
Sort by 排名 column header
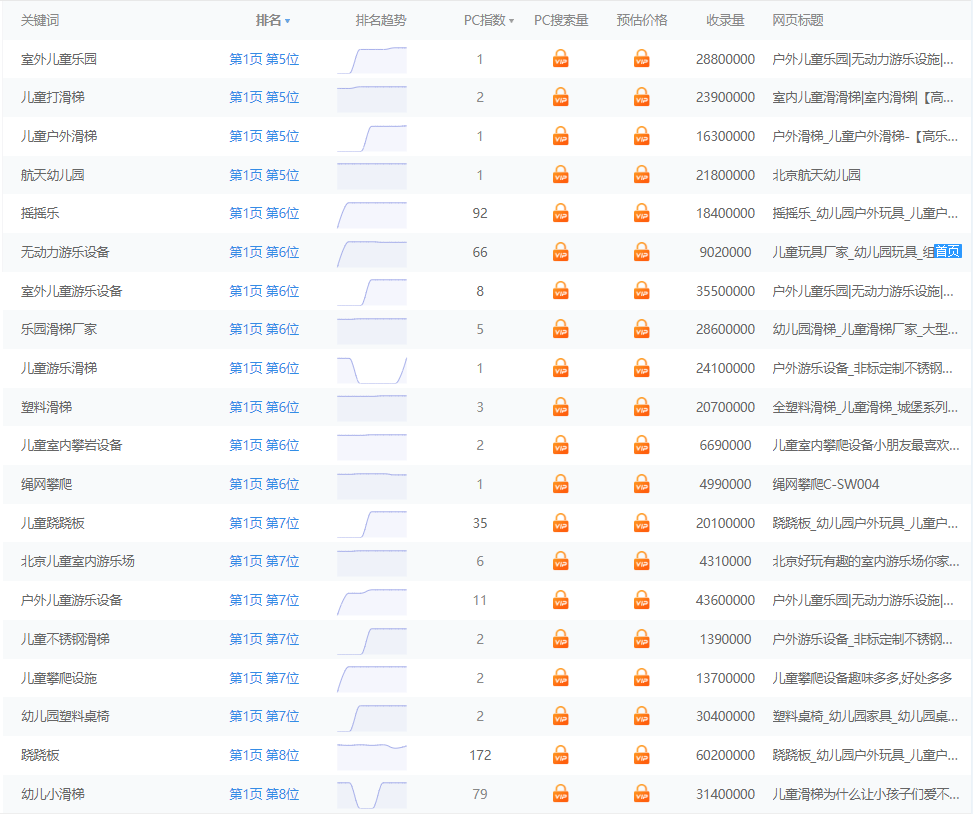(x=272, y=20)
